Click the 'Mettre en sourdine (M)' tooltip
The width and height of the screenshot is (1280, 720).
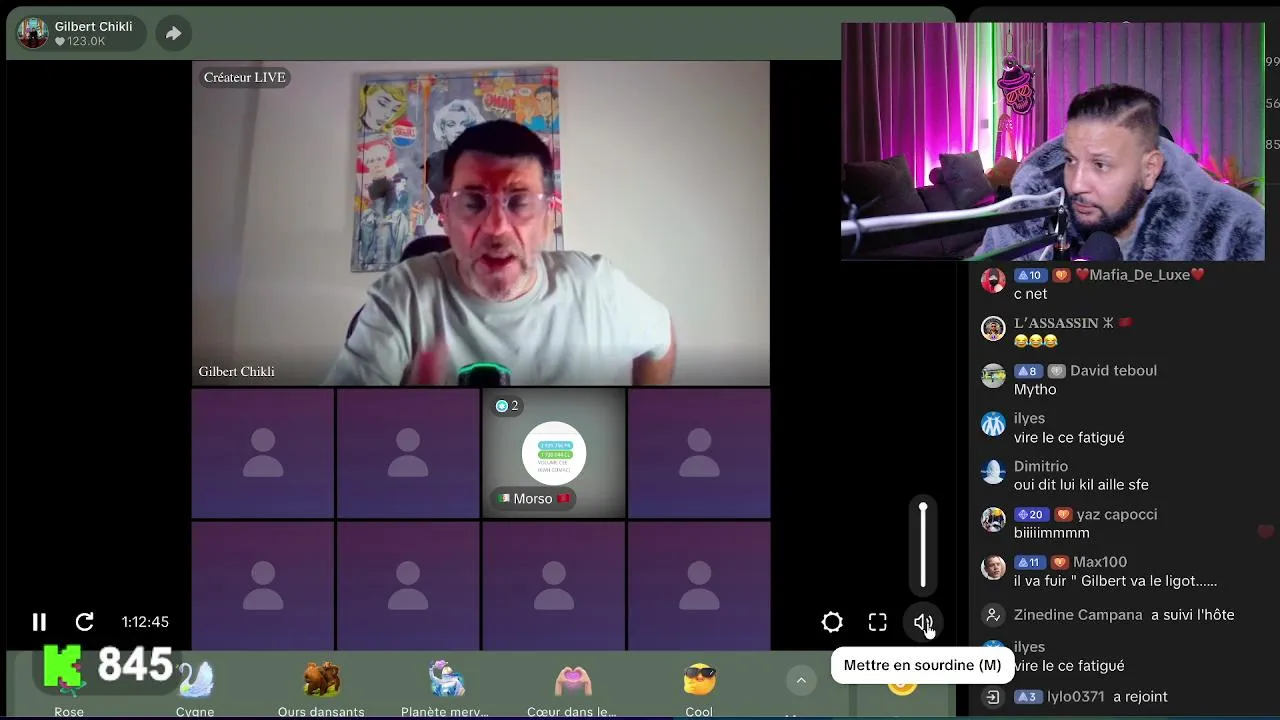[922, 665]
